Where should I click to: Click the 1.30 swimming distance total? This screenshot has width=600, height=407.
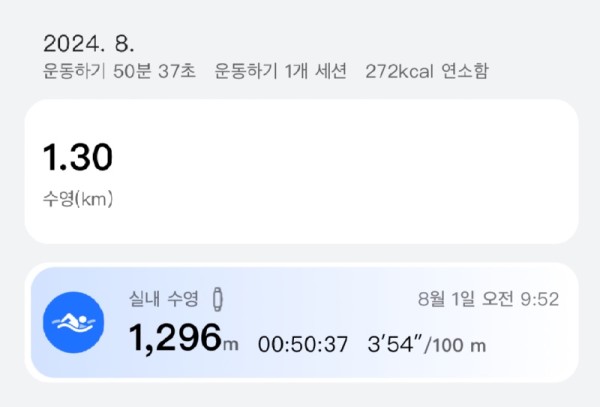click(x=78, y=157)
